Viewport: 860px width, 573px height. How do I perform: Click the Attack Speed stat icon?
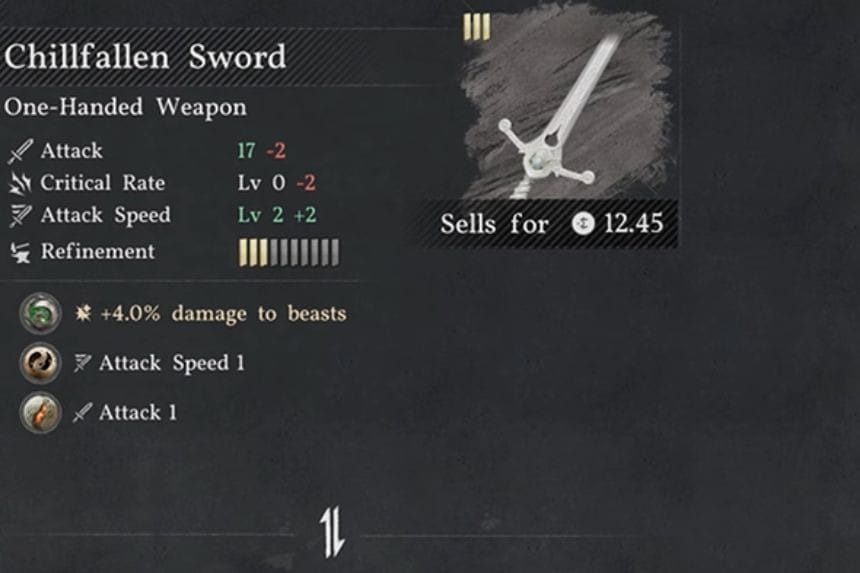click(x=20, y=215)
